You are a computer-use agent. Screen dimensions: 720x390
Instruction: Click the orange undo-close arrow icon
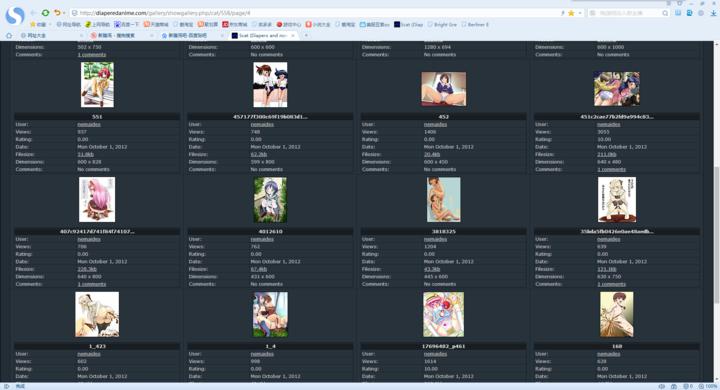coord(57,13)
